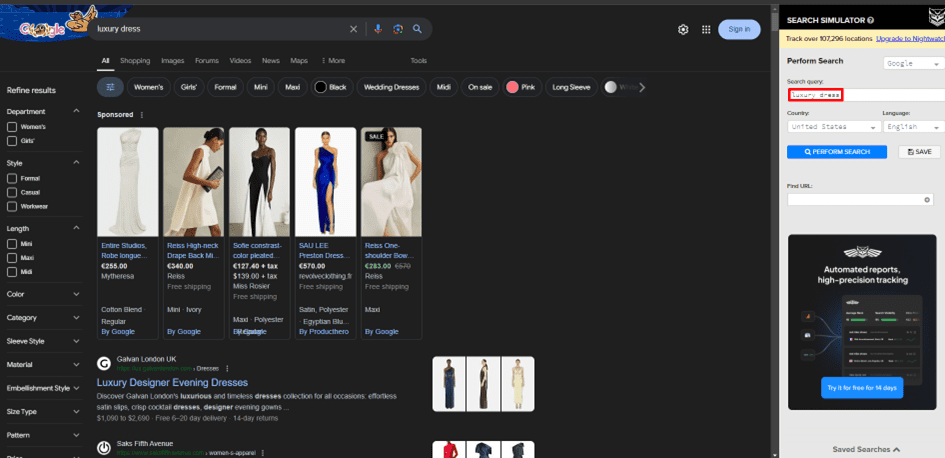Start voice search with microphone icon
Image resolution: width=945 pixels, height=458 pixels.
pos(378,29)
